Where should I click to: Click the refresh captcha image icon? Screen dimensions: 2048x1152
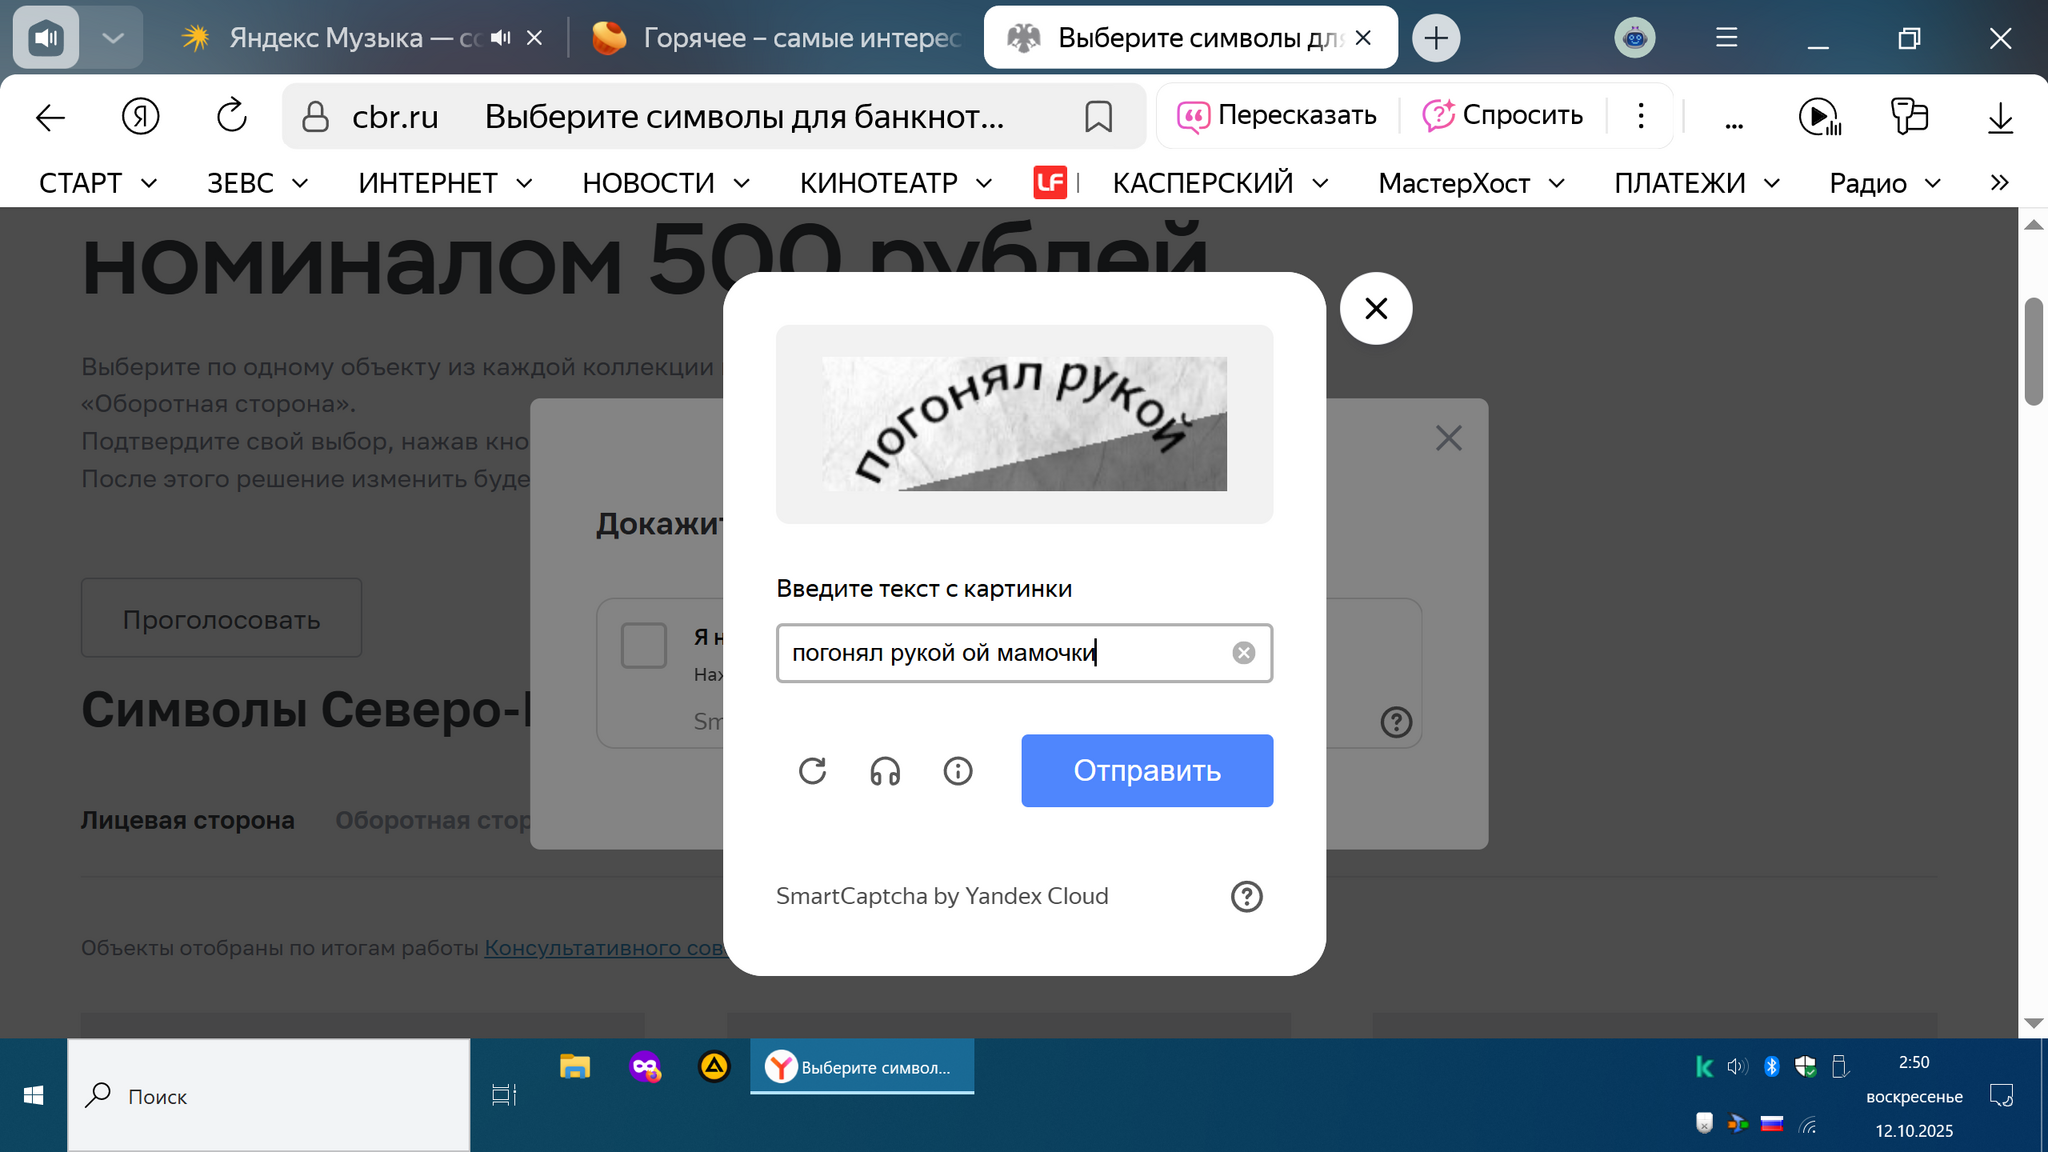pos(812,771)
